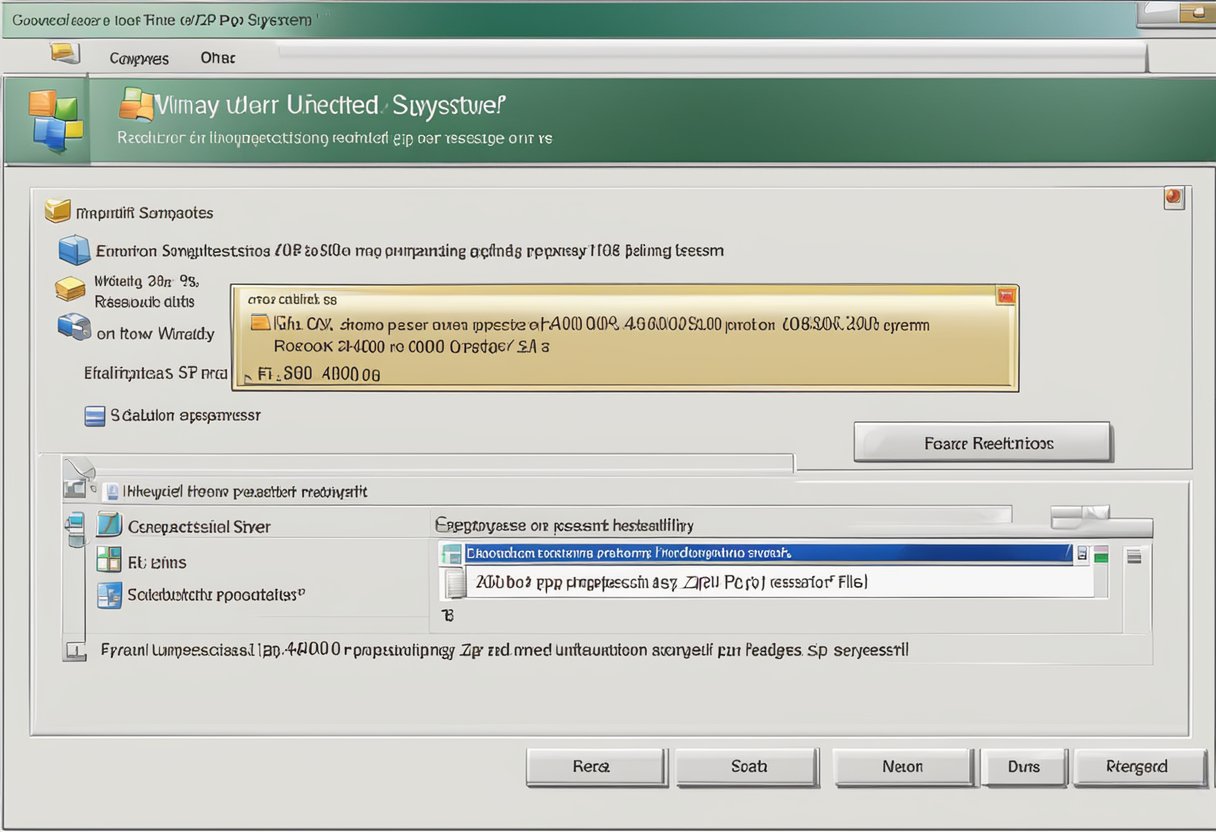The width and height of the screenshot is (1216, 832).
Task: Click the blue icon beside 'Solebutchtr ppoodtalies'
Action: tap(108, 596)
